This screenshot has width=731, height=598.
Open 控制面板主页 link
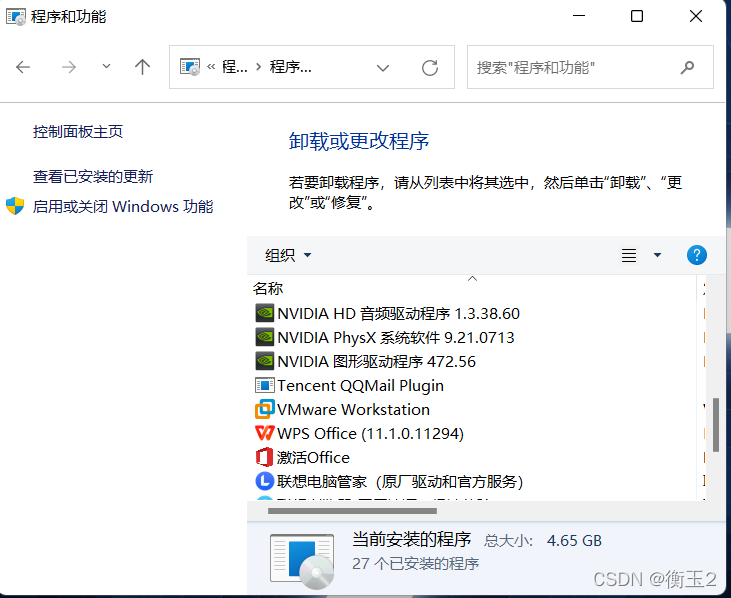(78, 131)
